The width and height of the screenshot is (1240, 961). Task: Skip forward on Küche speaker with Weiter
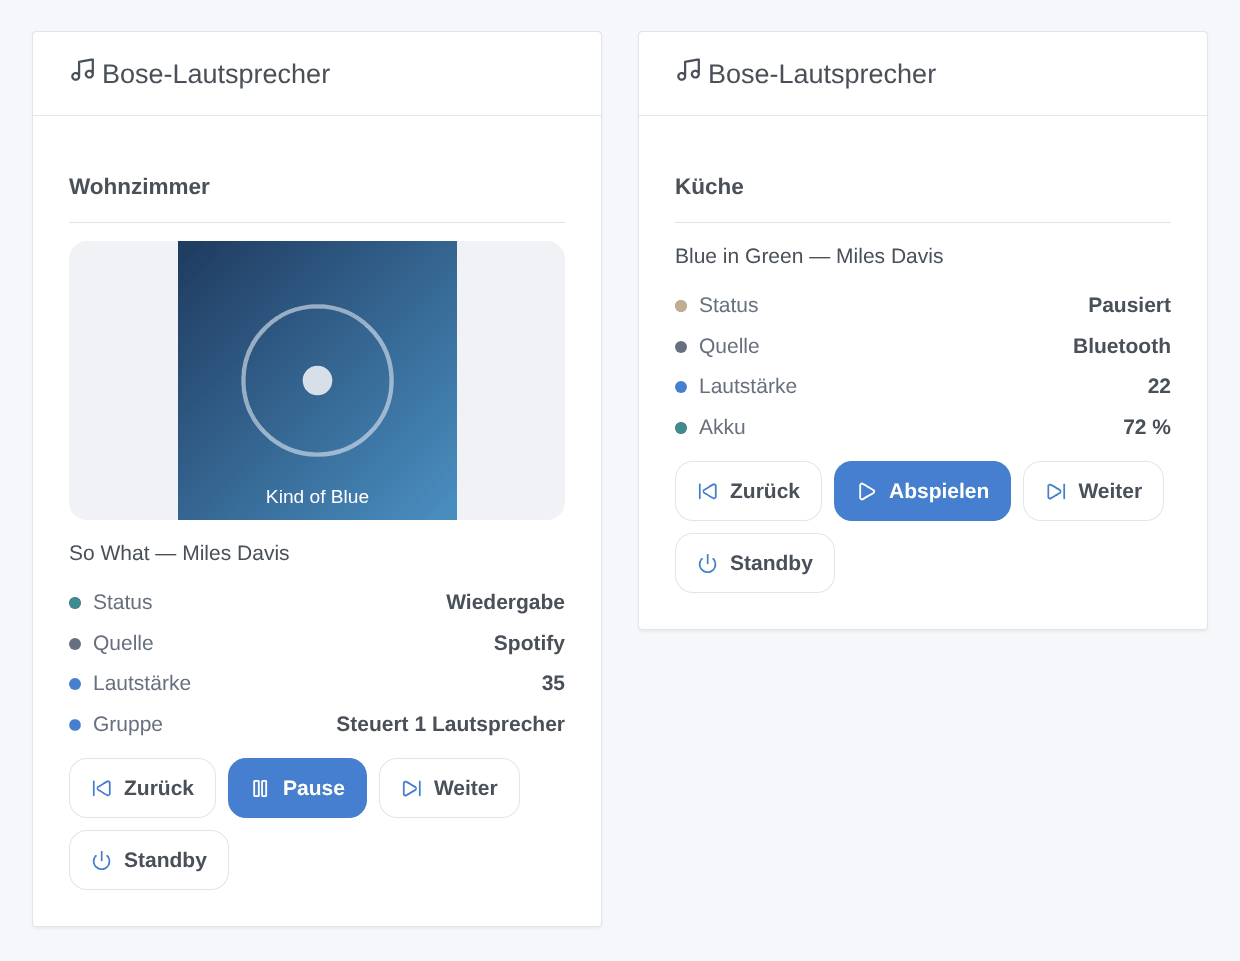(1093, 491)
